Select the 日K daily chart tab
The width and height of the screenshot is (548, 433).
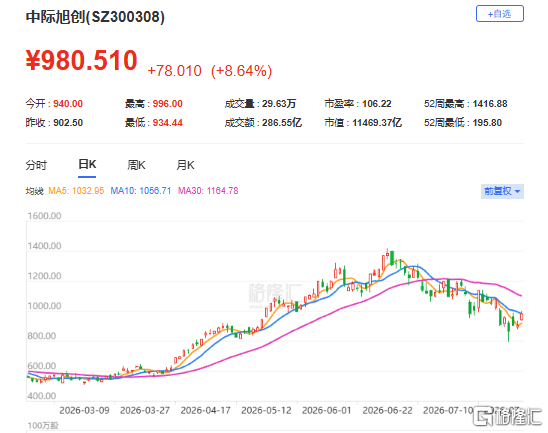pos(87,164)
